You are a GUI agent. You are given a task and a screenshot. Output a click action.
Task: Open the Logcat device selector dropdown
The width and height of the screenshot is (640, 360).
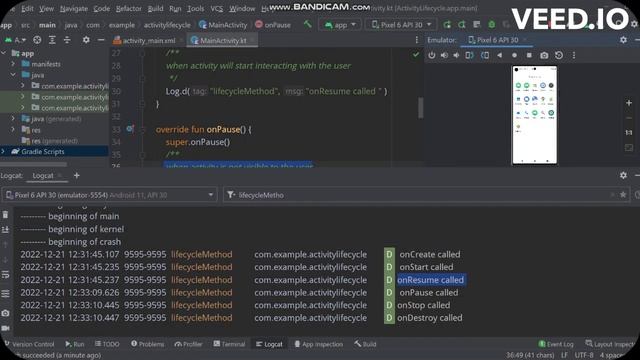pos(109,195)
